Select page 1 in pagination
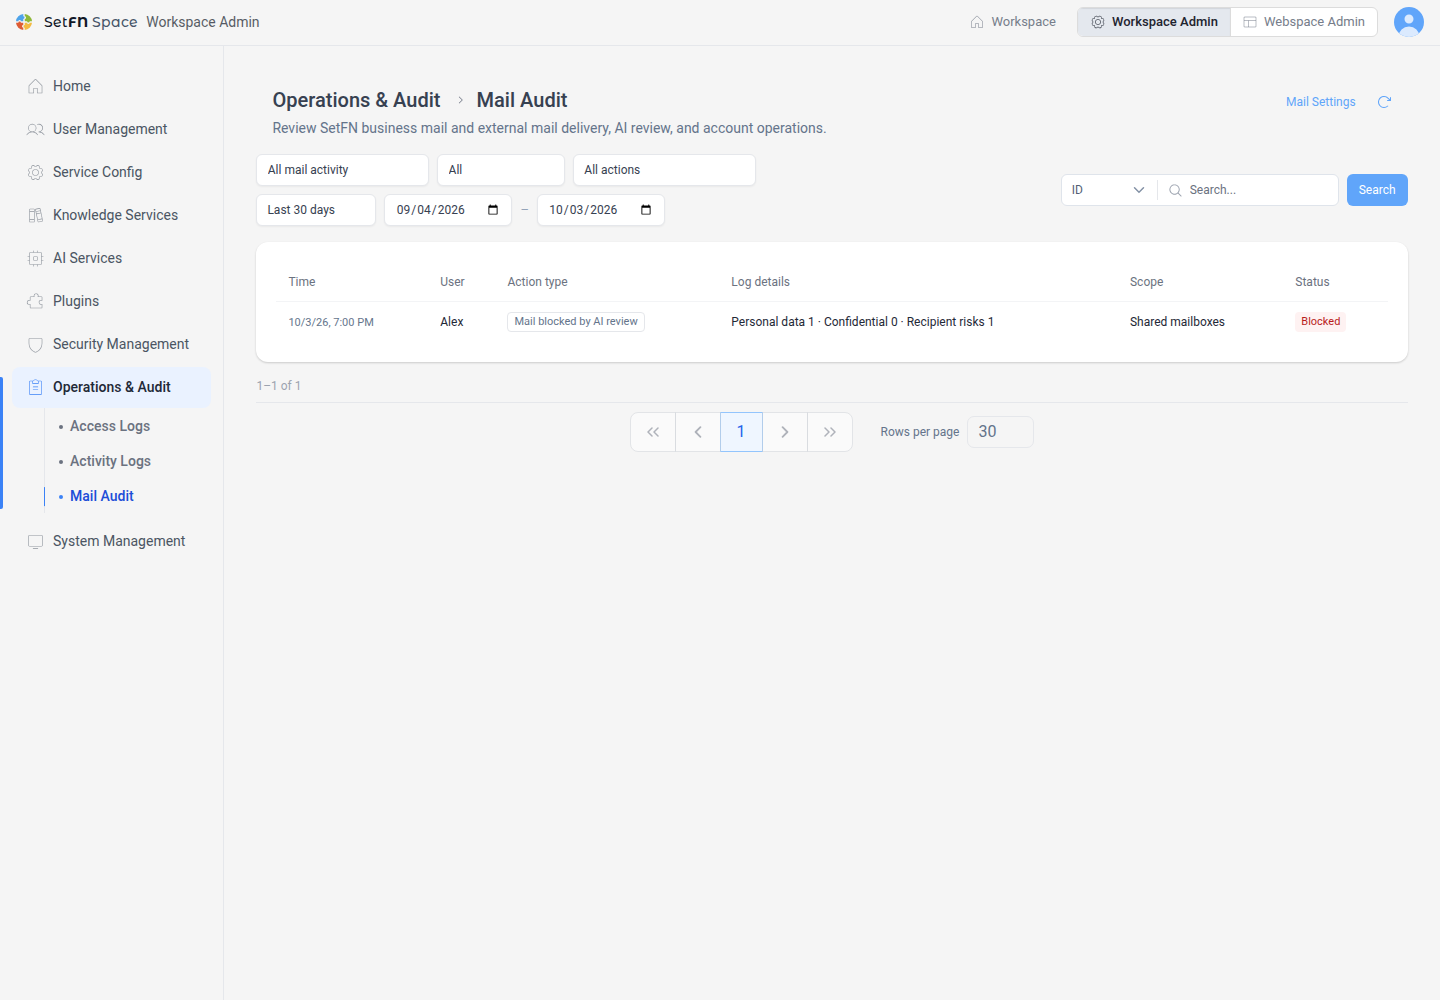 (x=741, y=432)
